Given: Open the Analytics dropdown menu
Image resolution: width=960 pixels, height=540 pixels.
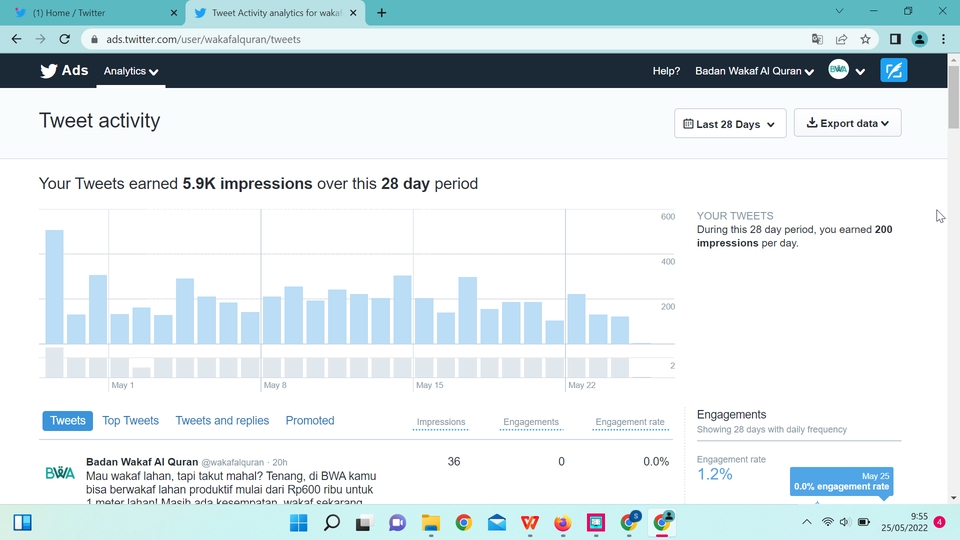Looking at the screenshot, I should [x=130, y=71].
